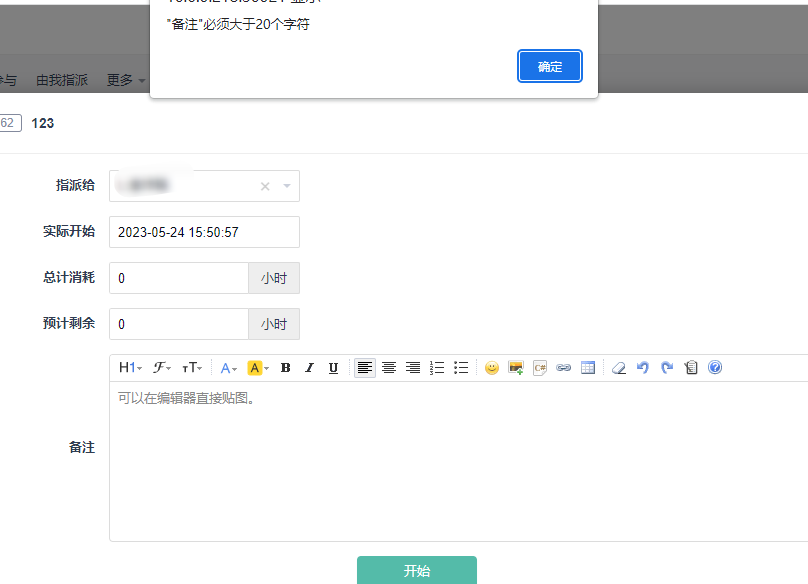Open the font family dropdown in editor toolbar

tap(161, 368)
